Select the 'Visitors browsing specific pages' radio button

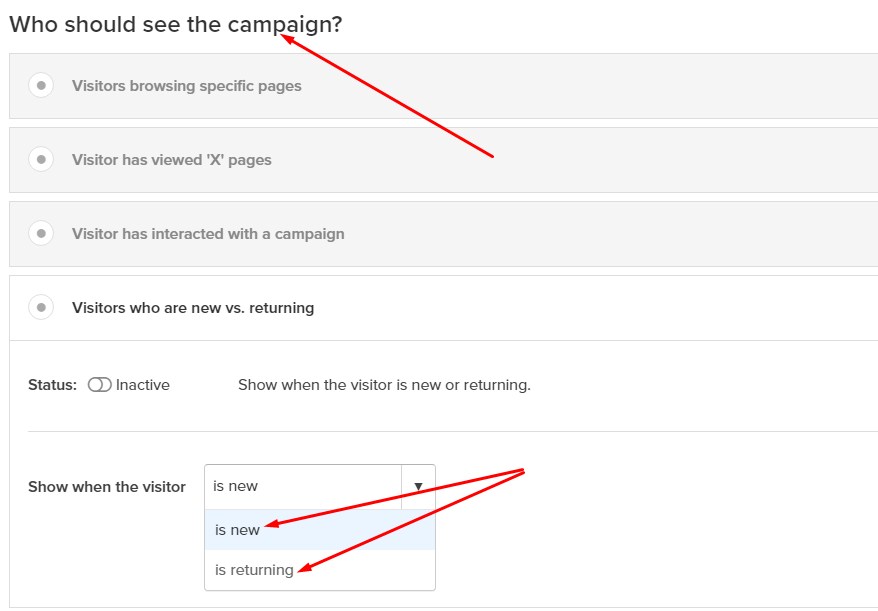41,86
